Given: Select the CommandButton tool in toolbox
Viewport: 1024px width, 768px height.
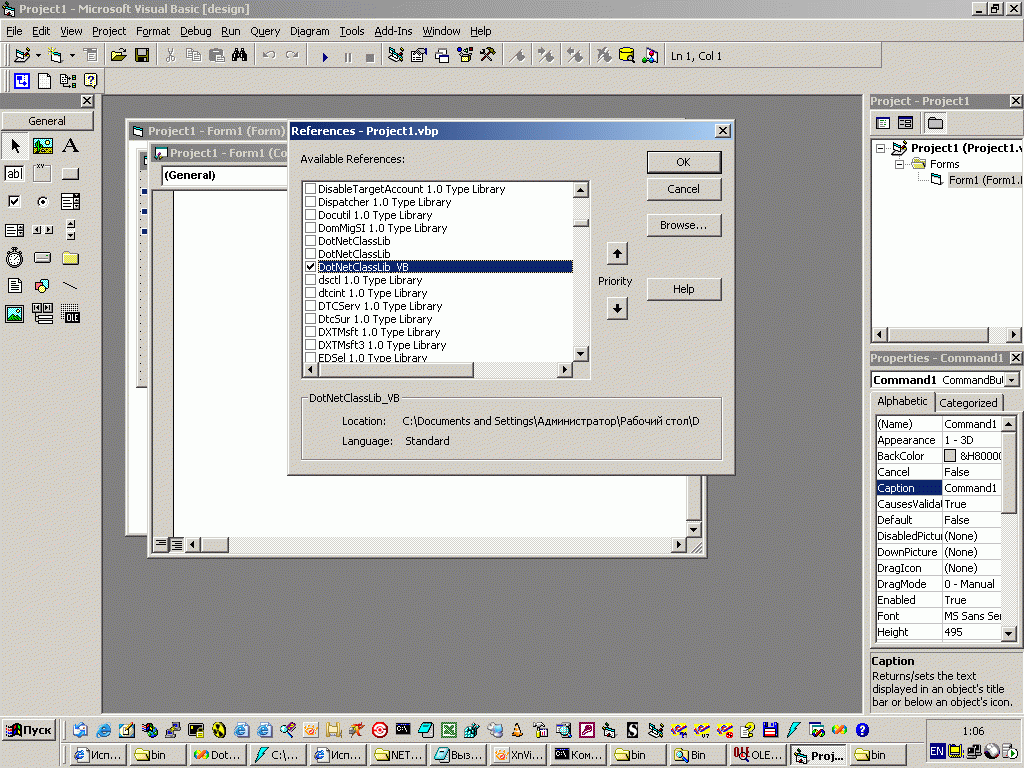Looking at the screenshot, I should tap(71, 174).
